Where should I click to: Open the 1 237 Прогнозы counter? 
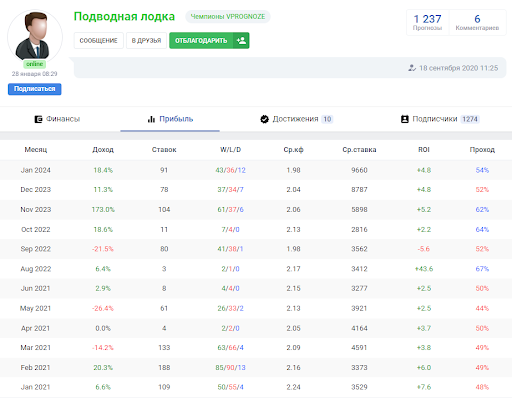point(427,22)
